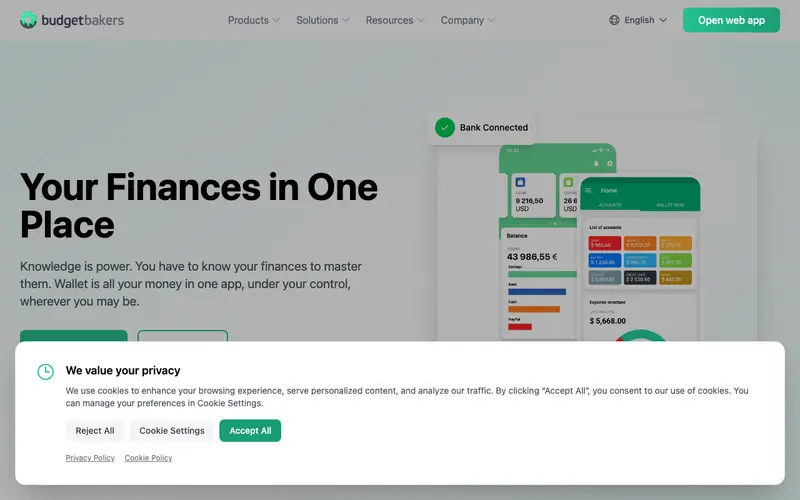Image resolution: width=800 pixels, height=500 pixels.
Task: Open the Cookie Policy link
Action: [x=148, y=458]
